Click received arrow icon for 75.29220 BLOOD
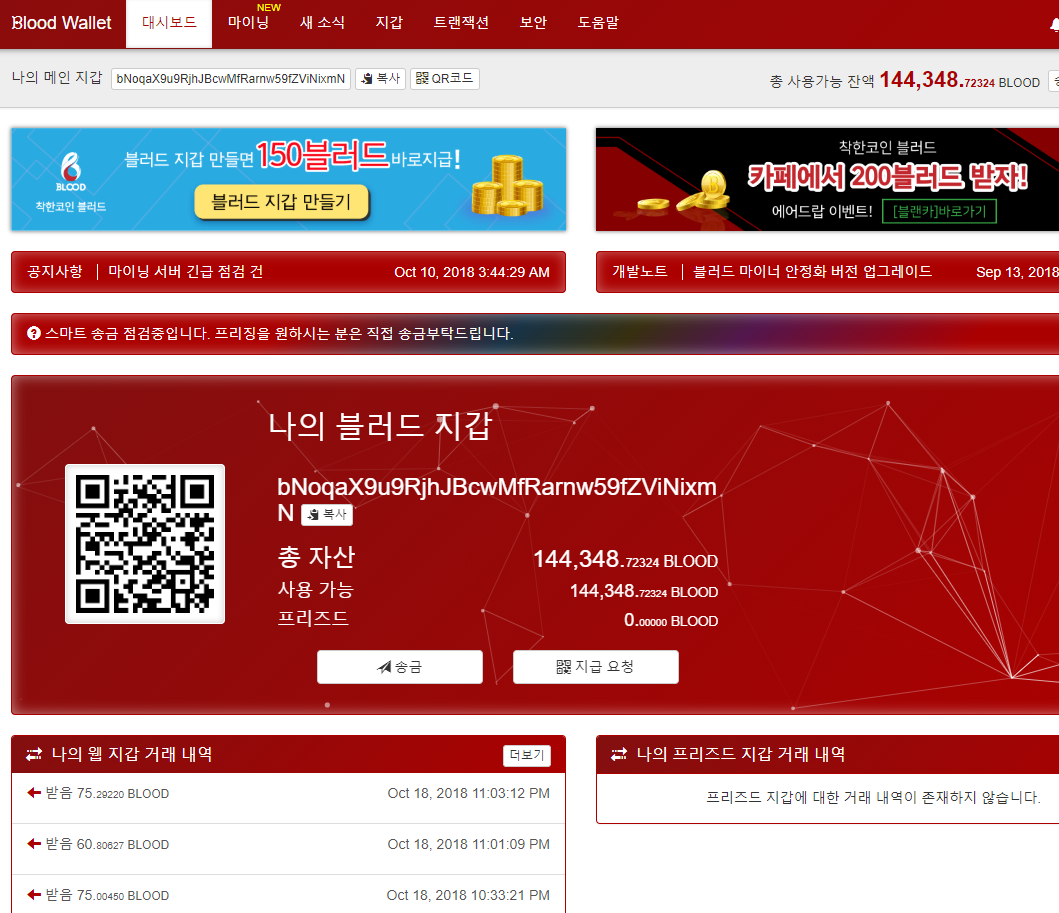The height and width of the screenshot is (913, 1059). tap(34, 793)
